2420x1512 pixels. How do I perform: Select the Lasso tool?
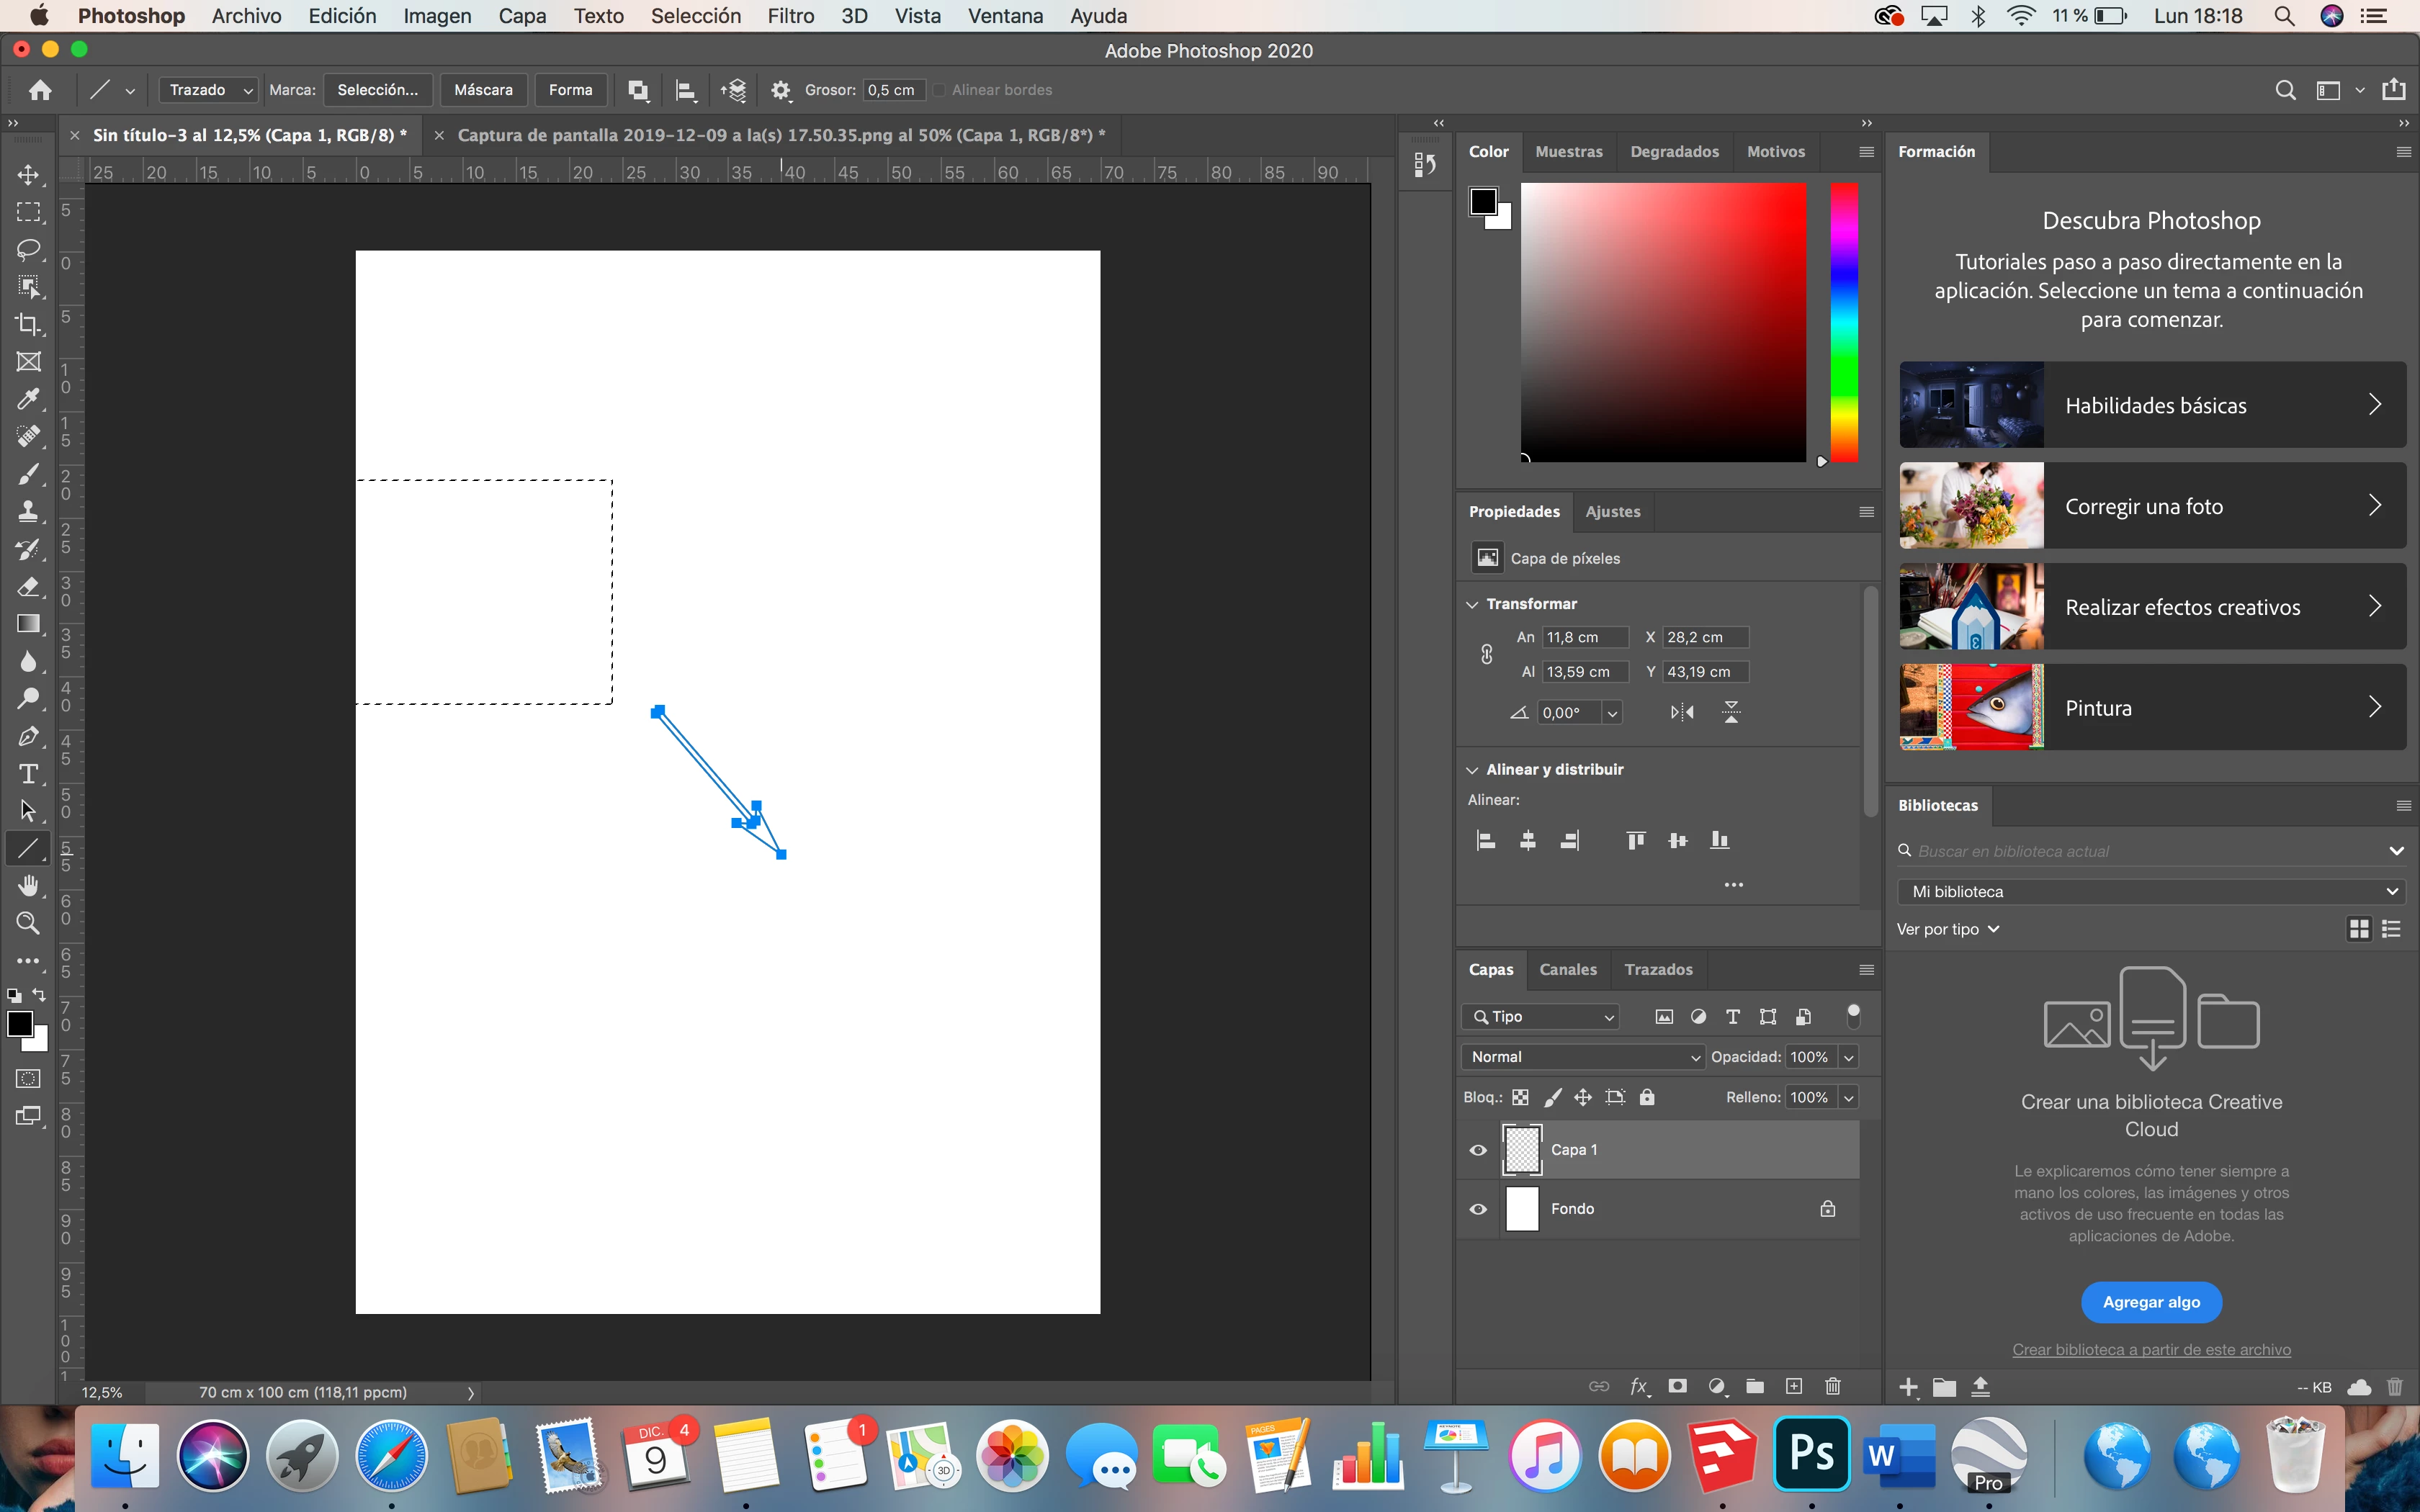point(28,249)
